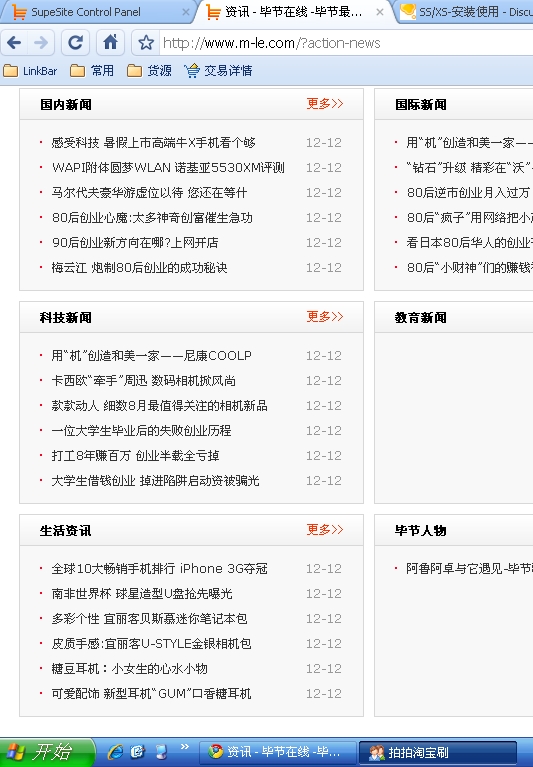The height and width of the screenshot is (767, 533).
Task: Open article 马尔代夫豪华游虚位以待
Action: (149, 193)
